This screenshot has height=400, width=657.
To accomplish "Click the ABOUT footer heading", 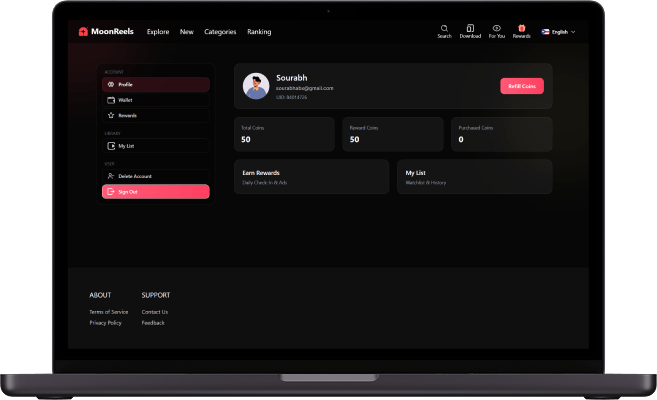I will click(x=100, y=295).
